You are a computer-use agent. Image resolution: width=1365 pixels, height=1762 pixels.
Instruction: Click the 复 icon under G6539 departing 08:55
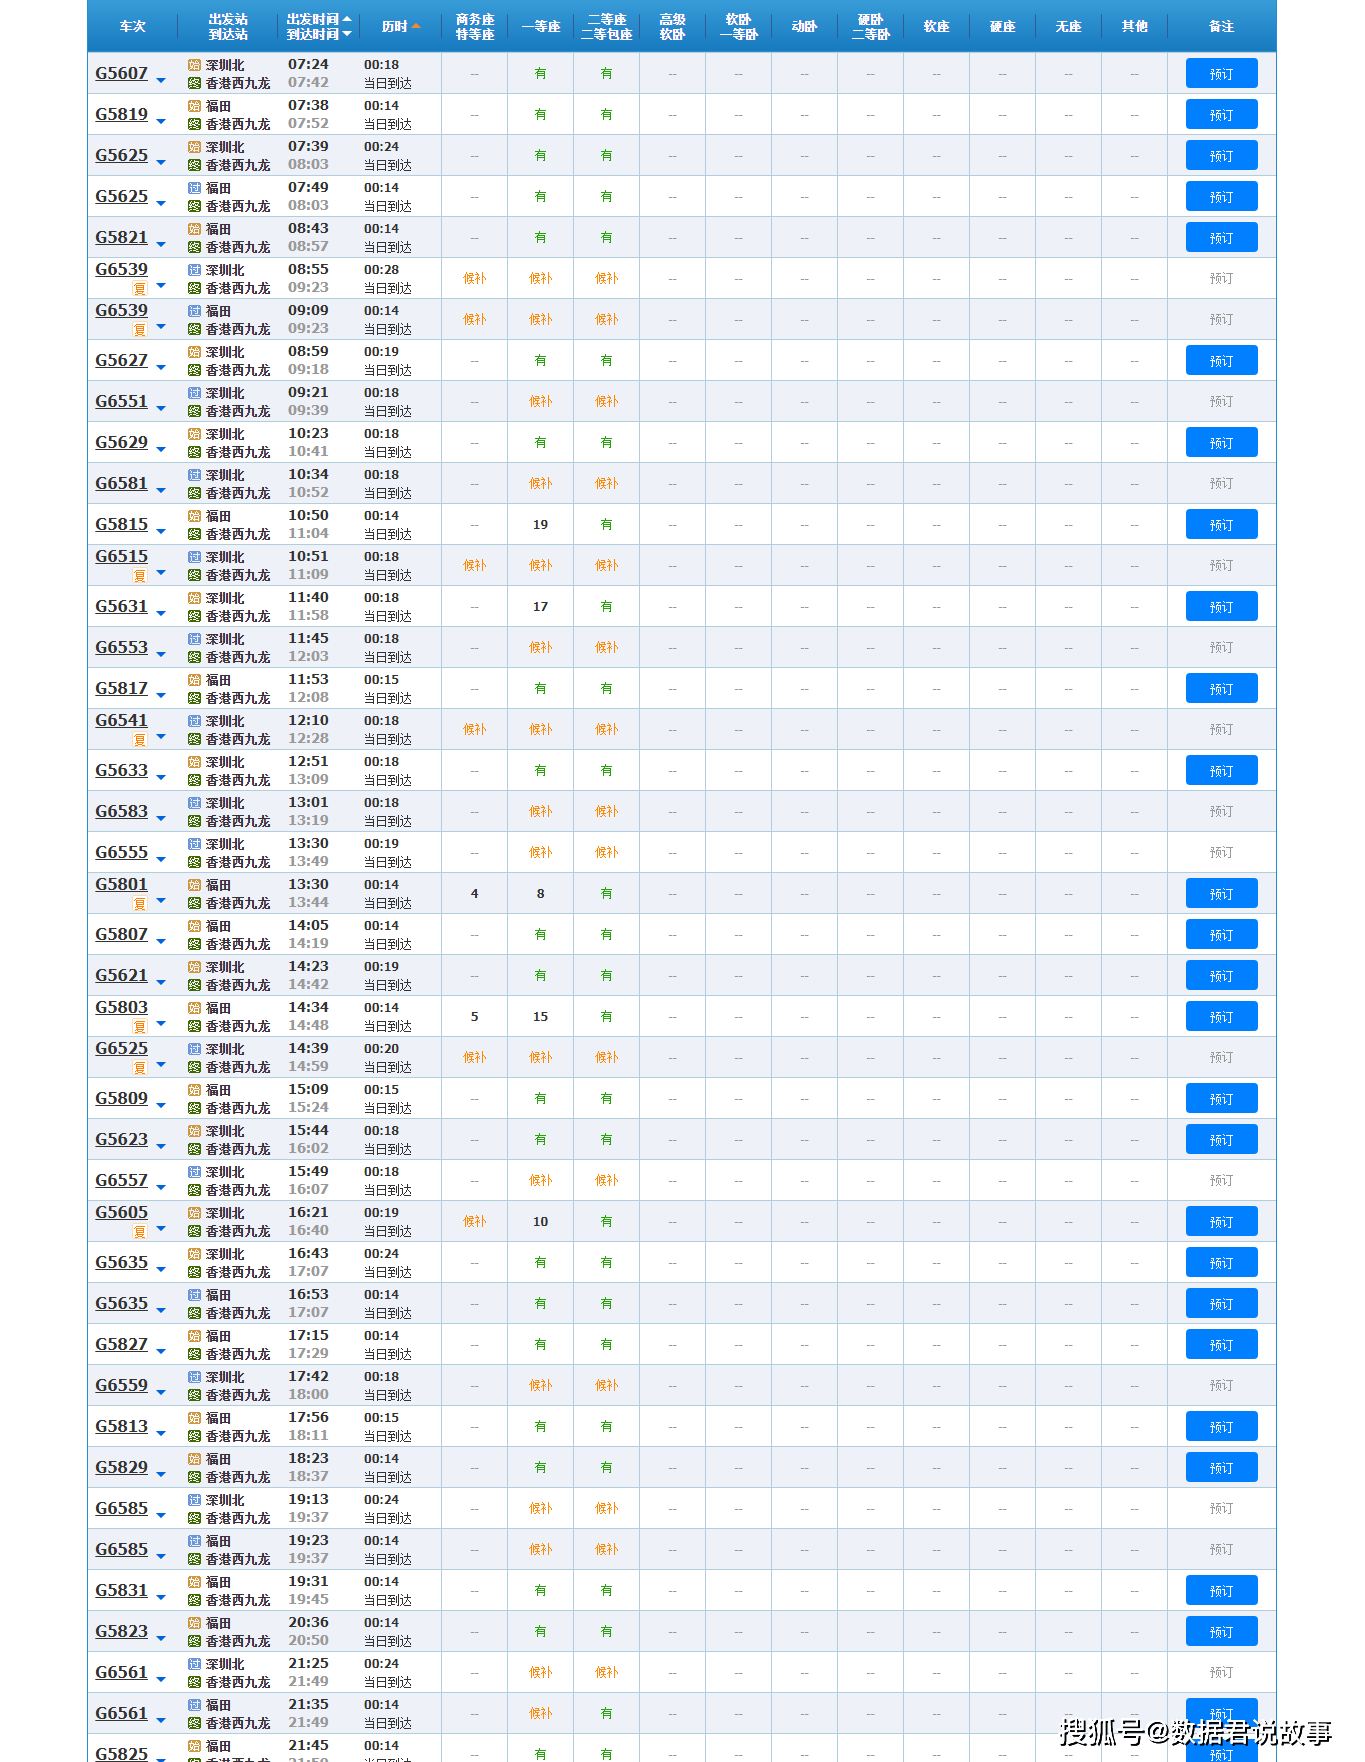(x=140, y=289)
